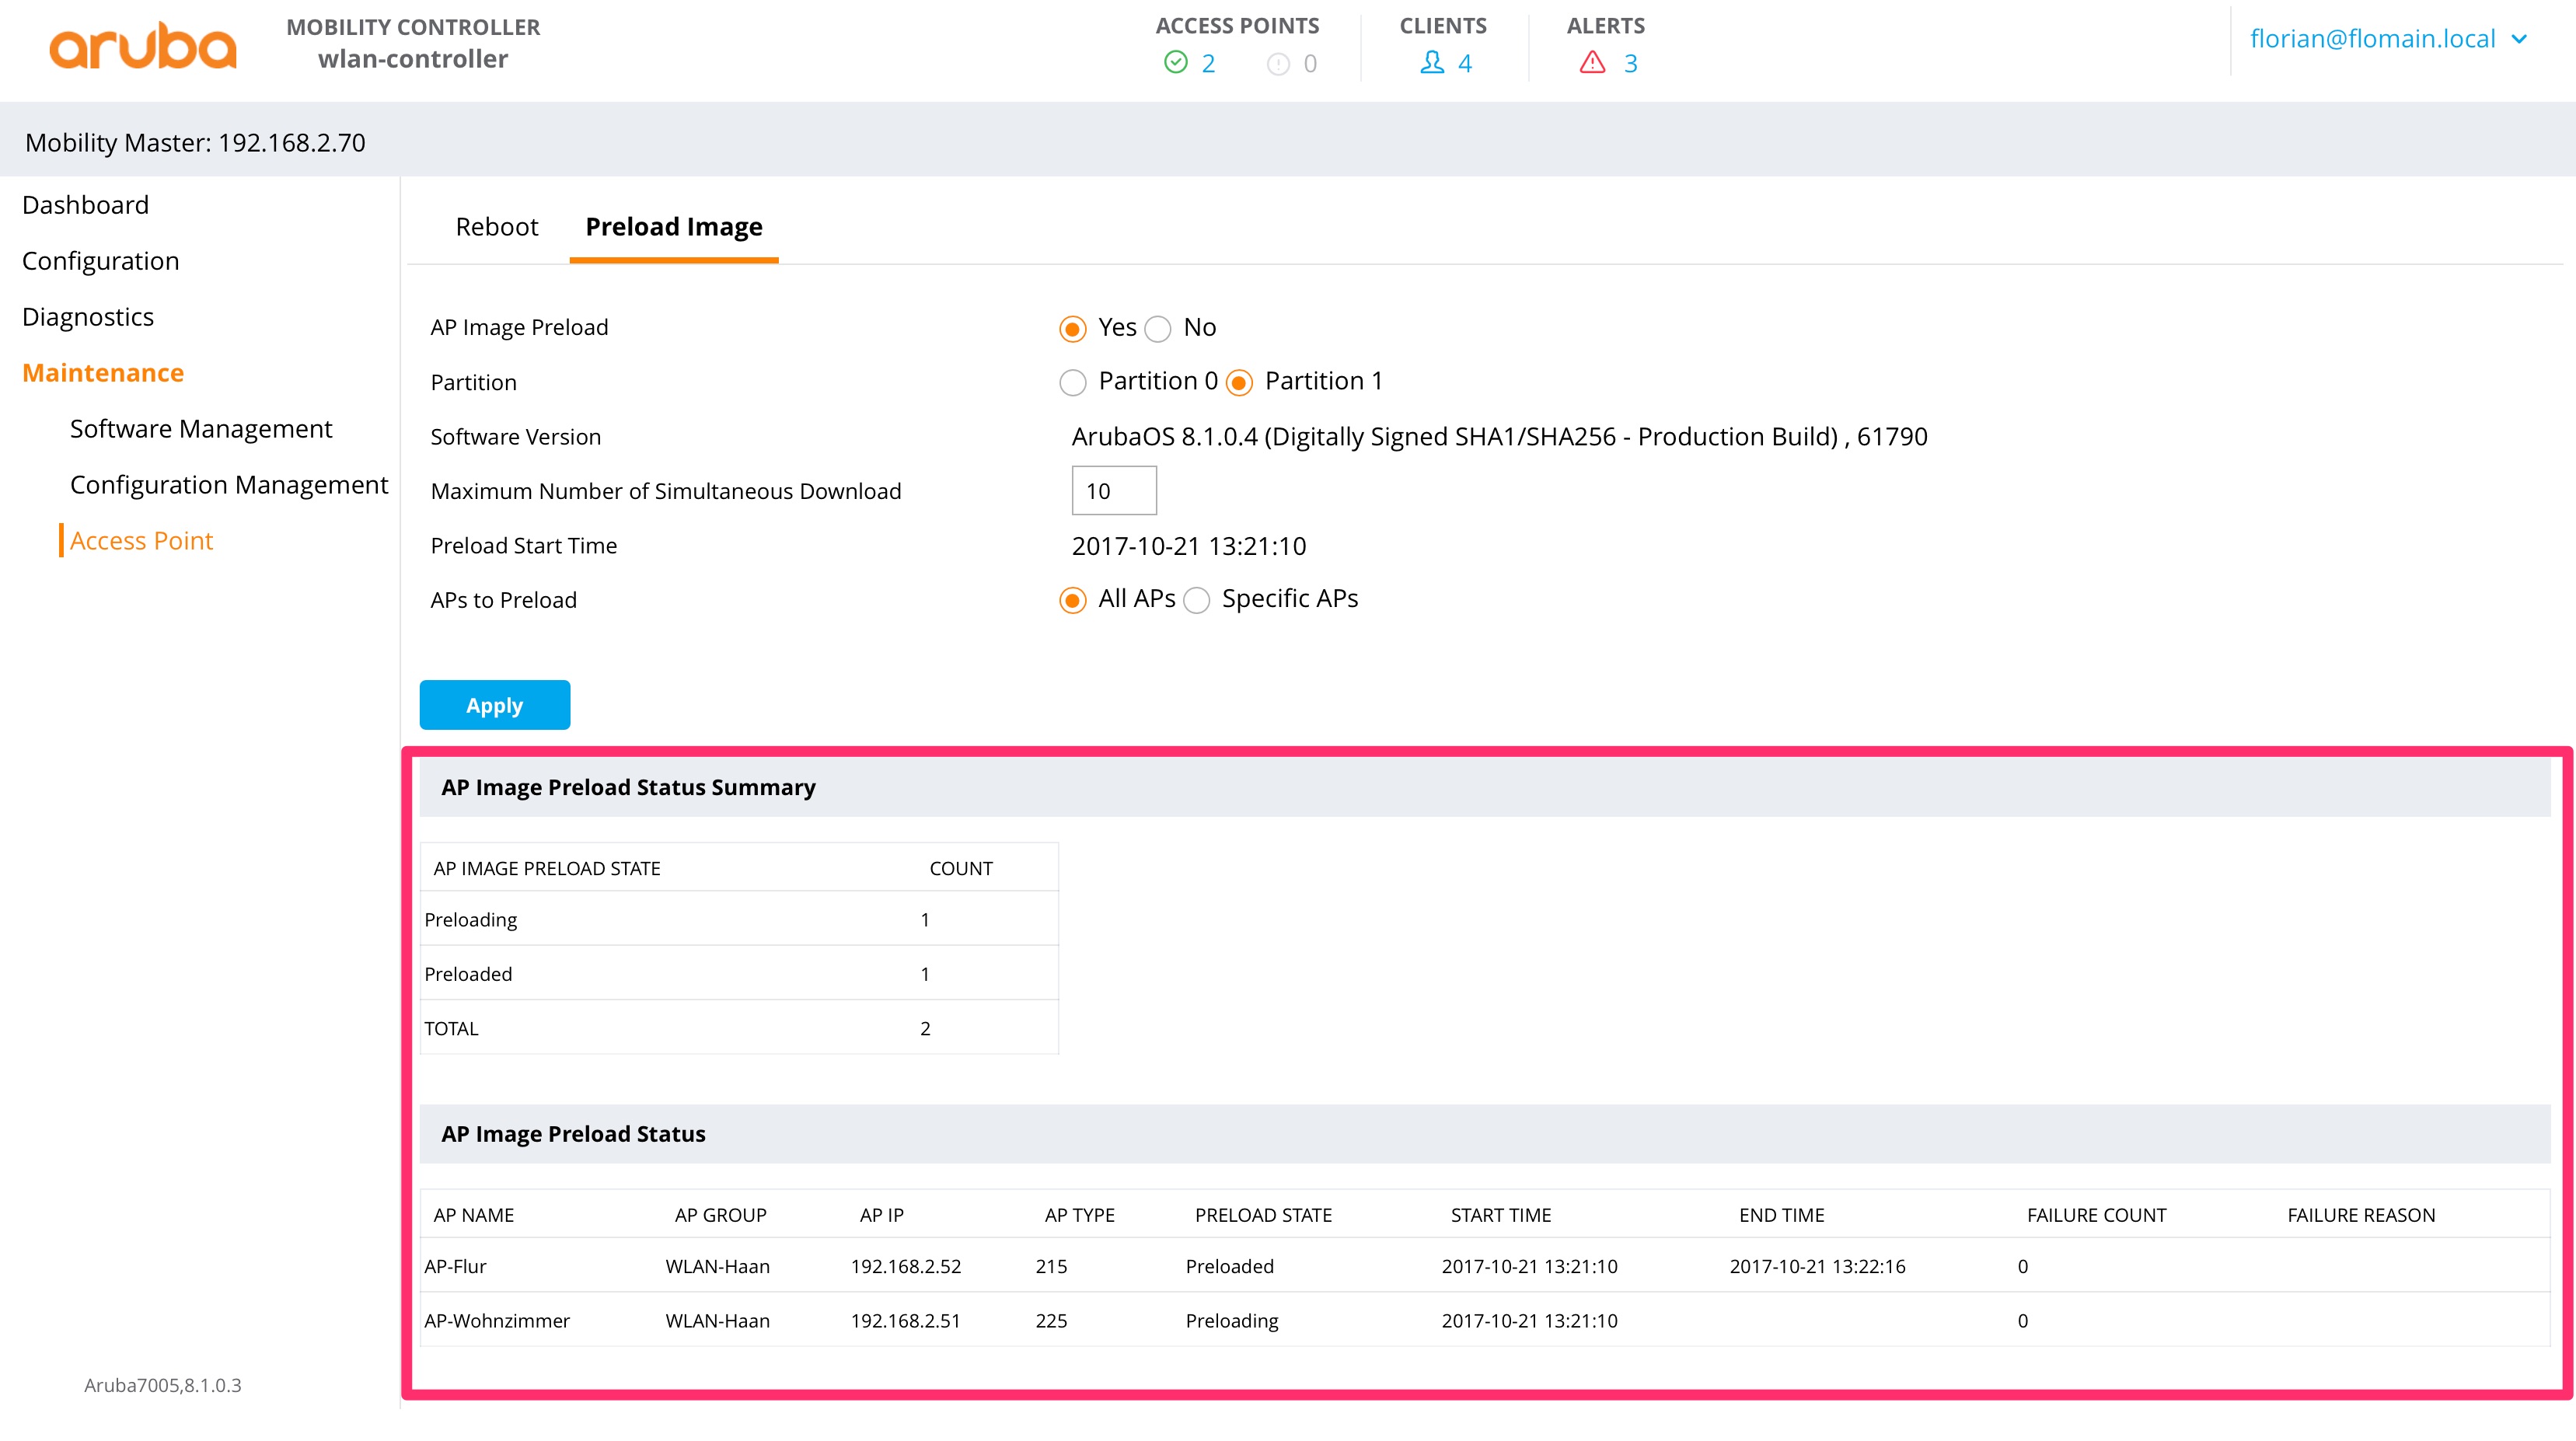This screenshot has width=2576, height=1441.
Task: Click the green access points up icon
Action: (x=1176, y=63)
